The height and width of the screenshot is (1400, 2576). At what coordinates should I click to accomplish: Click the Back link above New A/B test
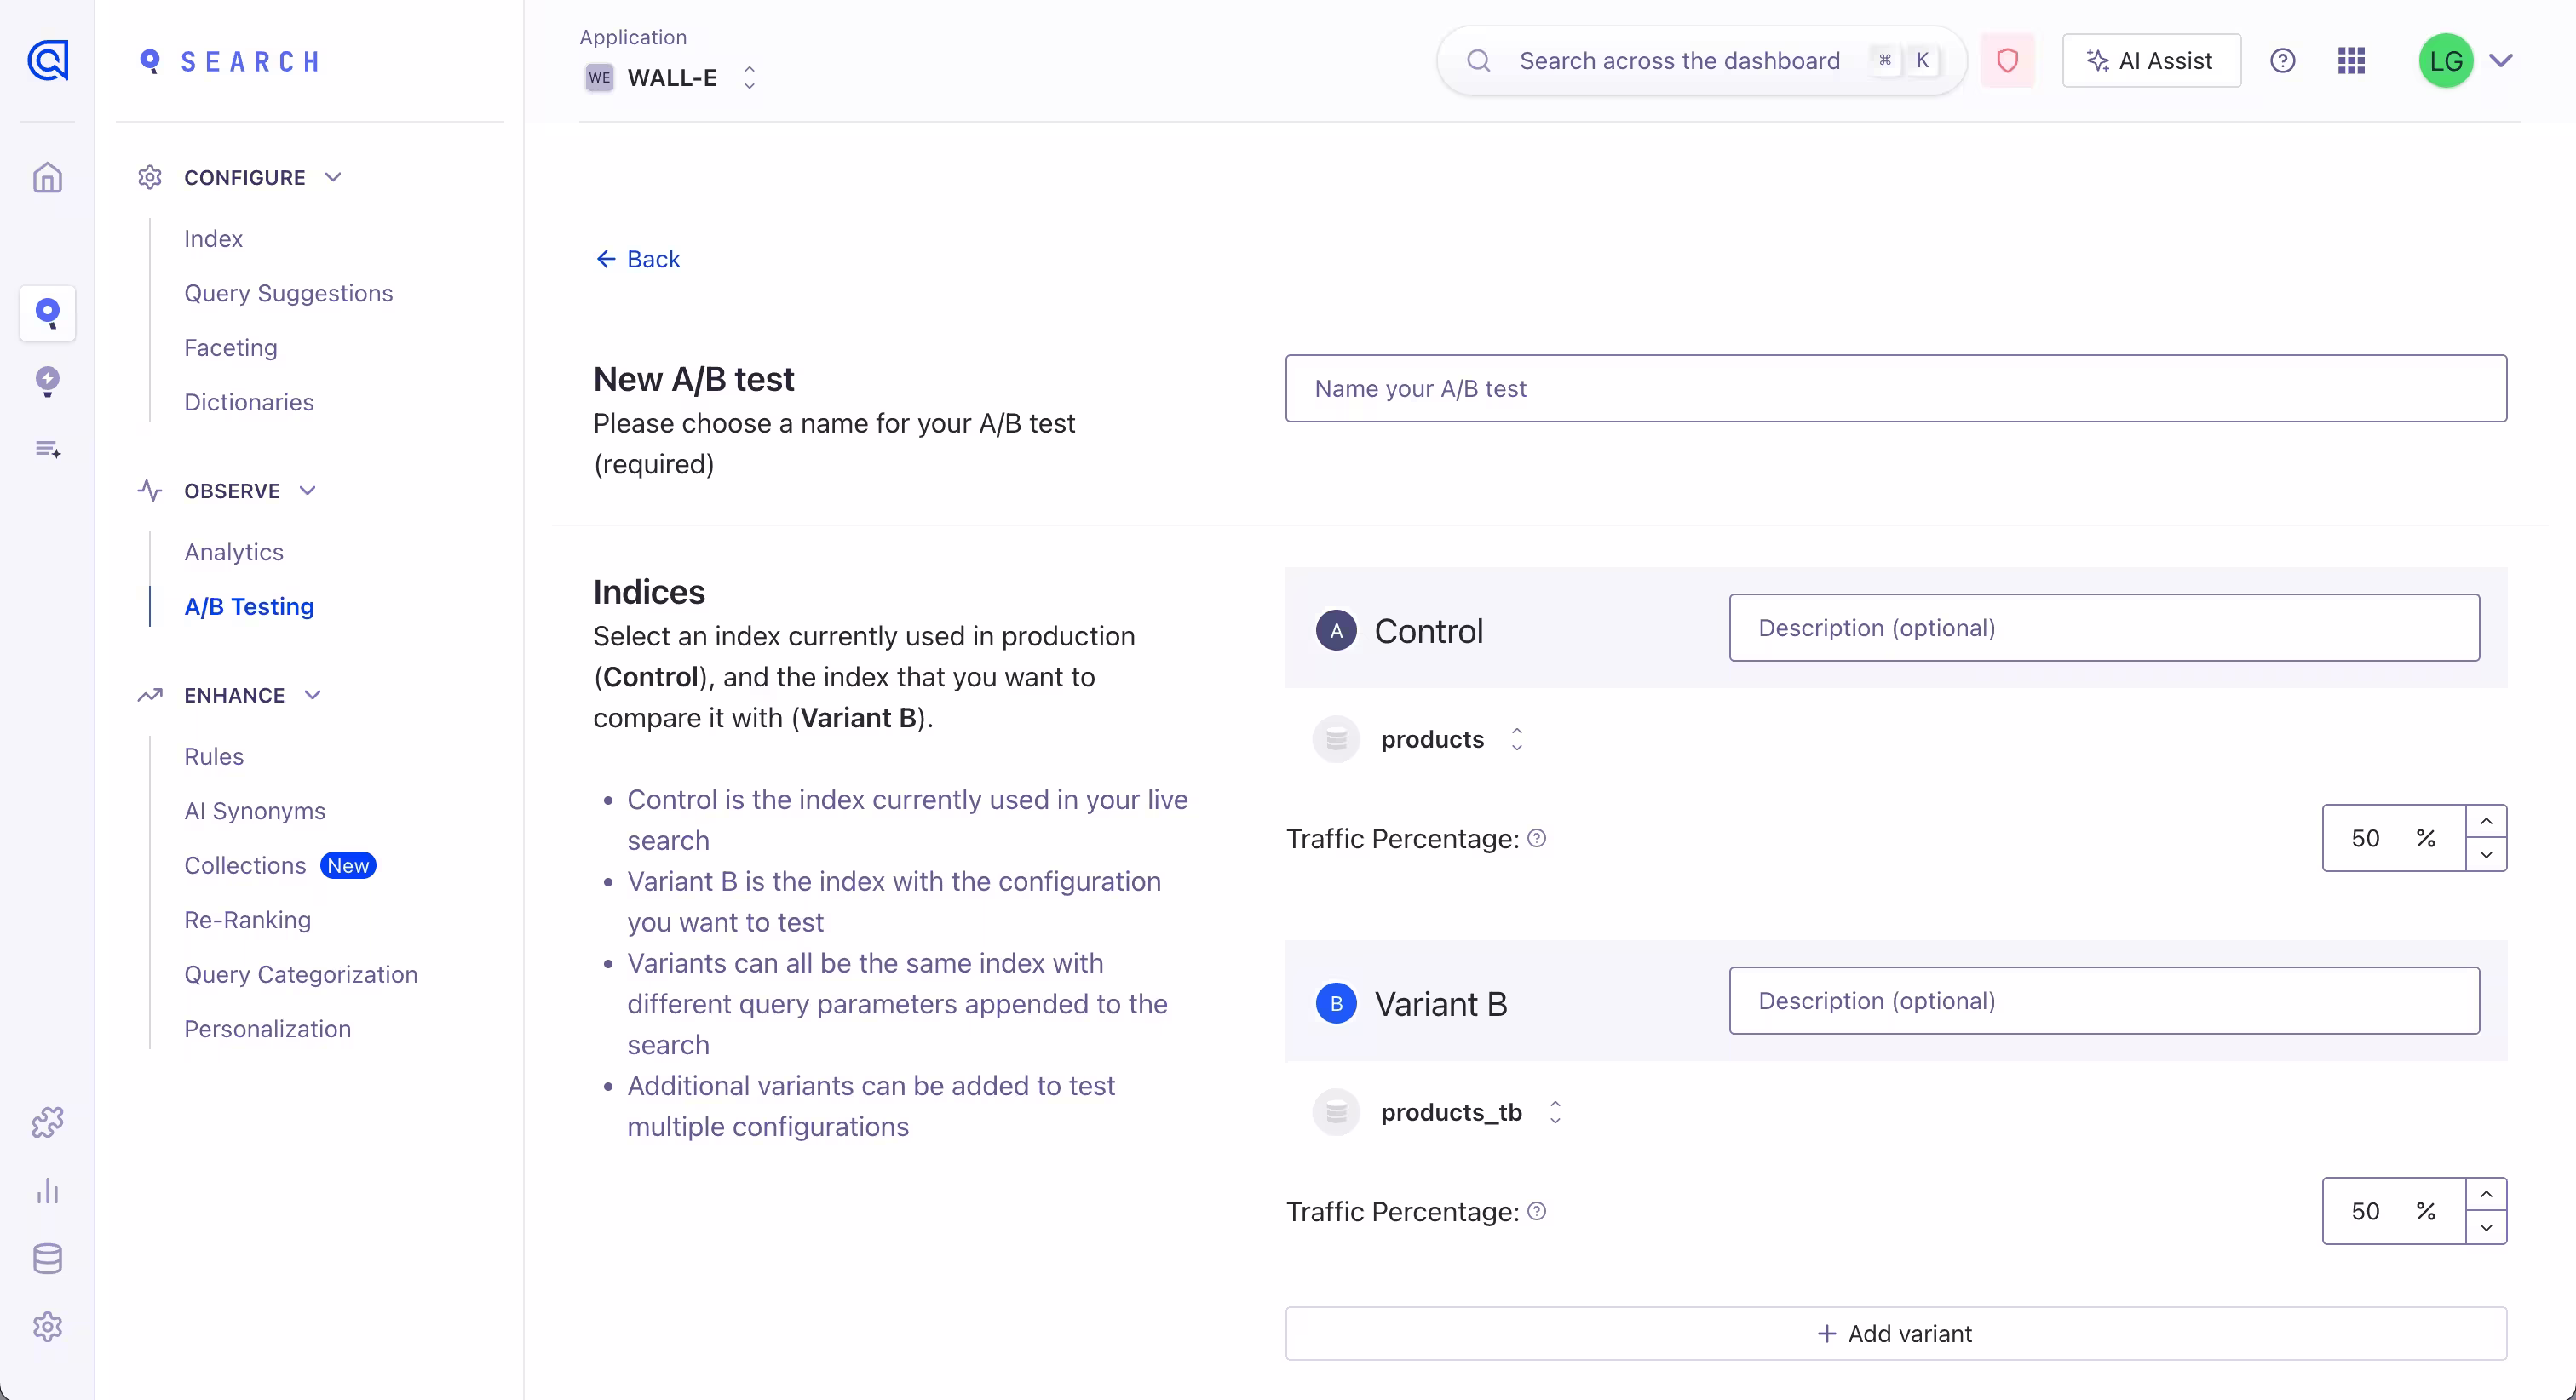click(637, 258)
